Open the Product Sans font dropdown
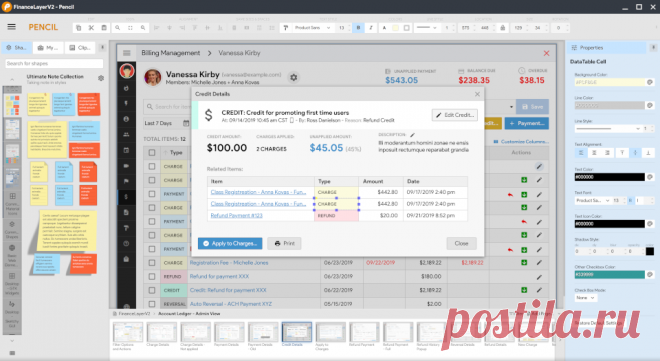The width and height of the screenshot is (660, 361). [313, 28]
